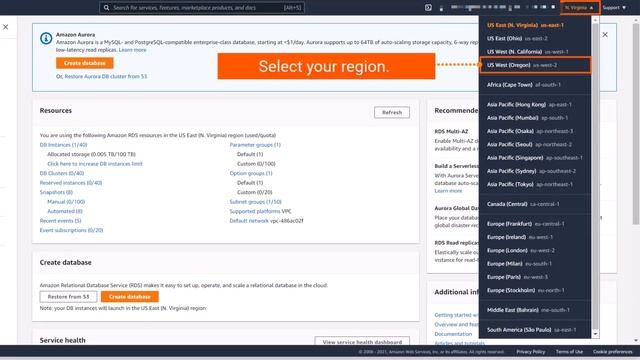Open Learn more link in Recommended panel
The height and width of the screenshot is (360, 640).
448,191
